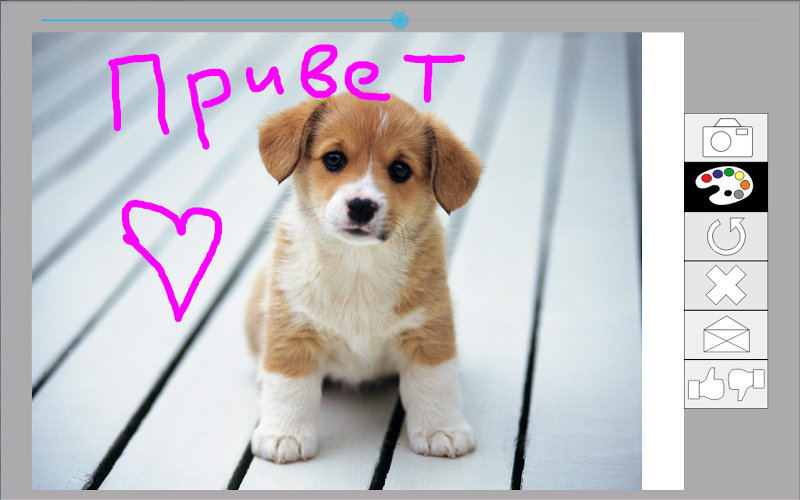Clear drawing with the X icon

point(726,286)
